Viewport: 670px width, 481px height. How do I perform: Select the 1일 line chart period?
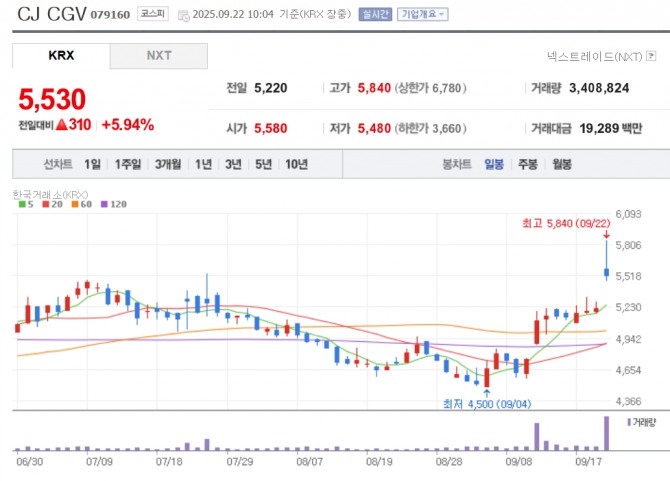click(93, 164)
